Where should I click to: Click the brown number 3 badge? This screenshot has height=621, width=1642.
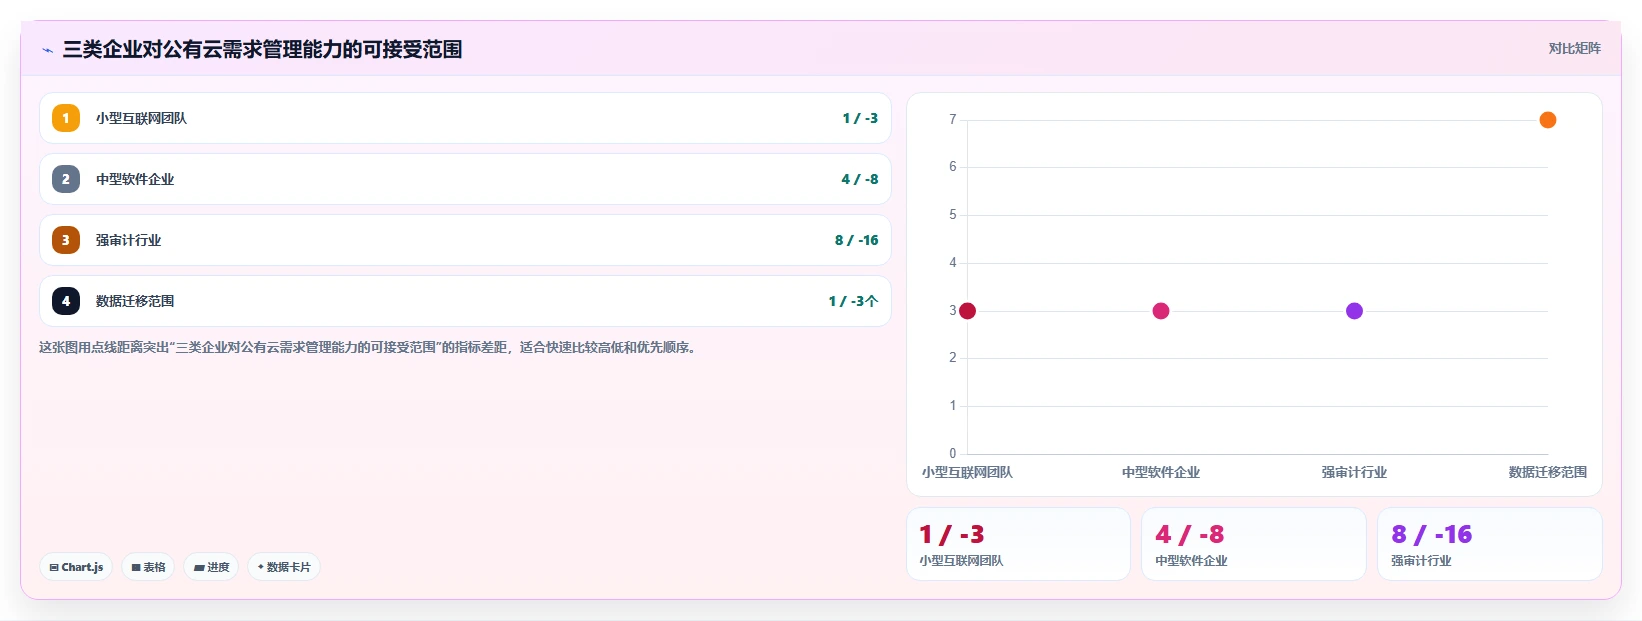tap(66, 240)
